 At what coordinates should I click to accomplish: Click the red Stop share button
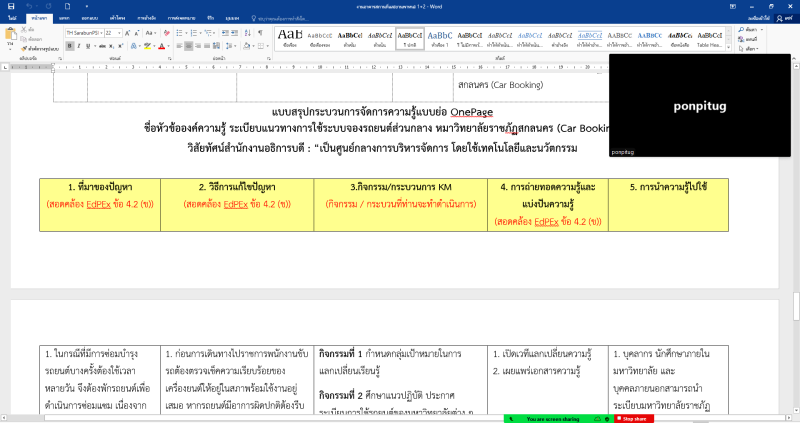click(x=633, y=418)
